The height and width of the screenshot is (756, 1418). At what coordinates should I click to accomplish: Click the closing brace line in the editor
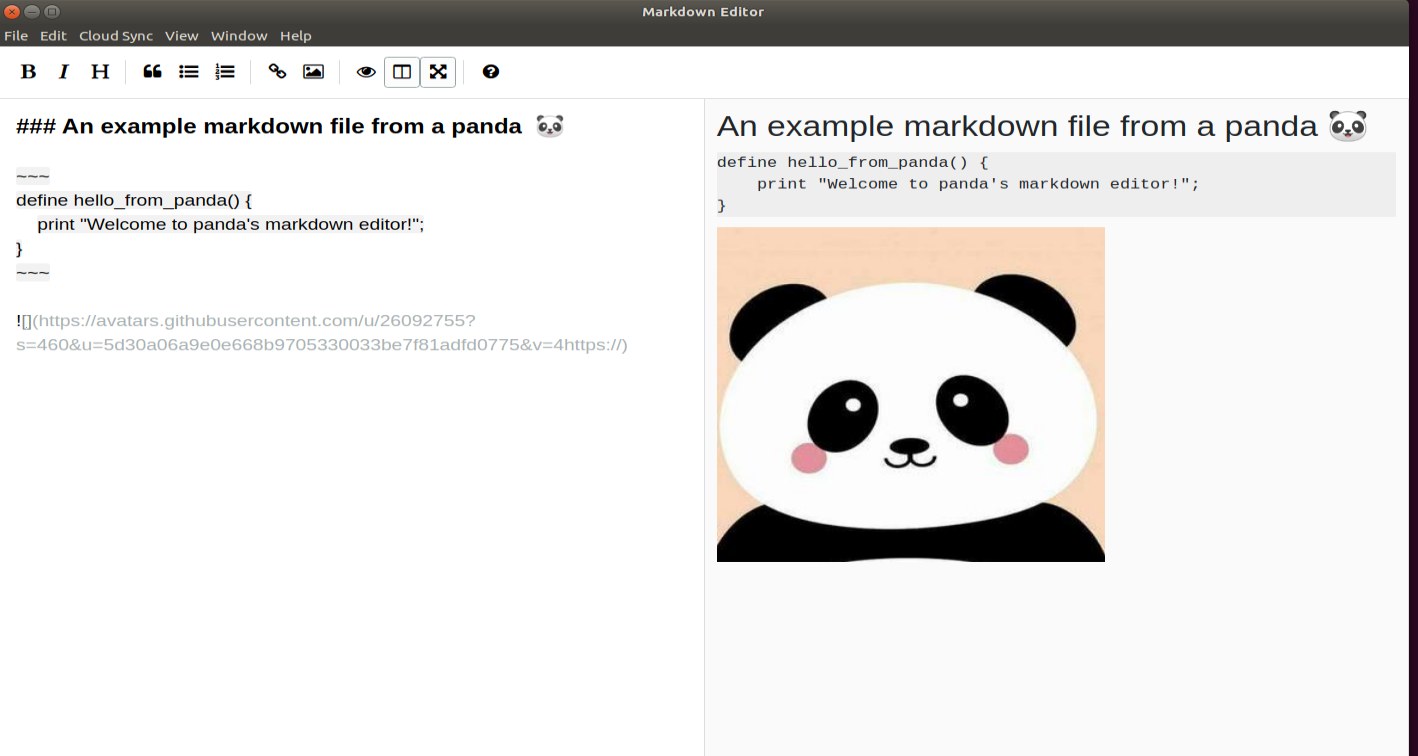(x=19, y=248)
